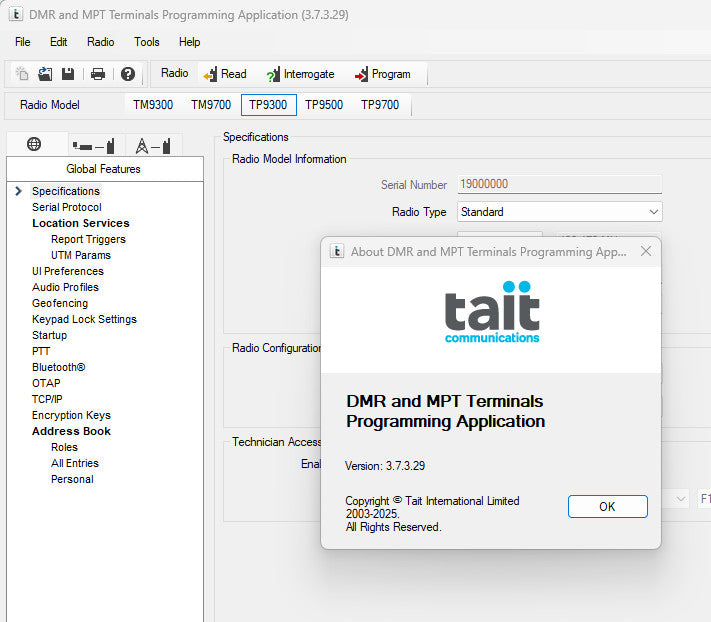This screenshot has height=622, width=711.
Task: Open Startup in the tree
Action: tap(49, 335)
